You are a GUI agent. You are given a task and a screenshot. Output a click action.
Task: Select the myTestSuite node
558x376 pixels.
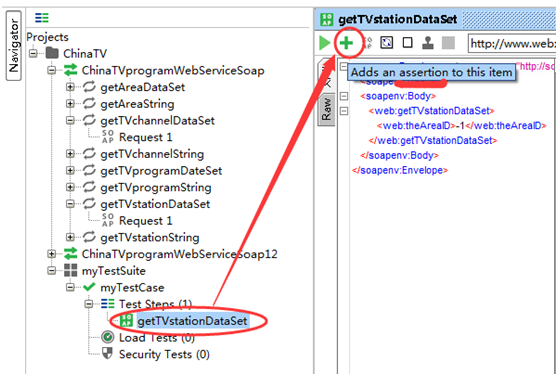(x=114, y=271)
